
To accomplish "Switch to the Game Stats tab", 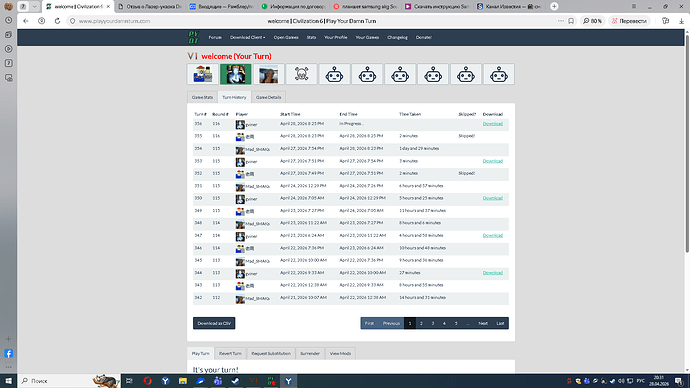I will click(x=202, y=97).
